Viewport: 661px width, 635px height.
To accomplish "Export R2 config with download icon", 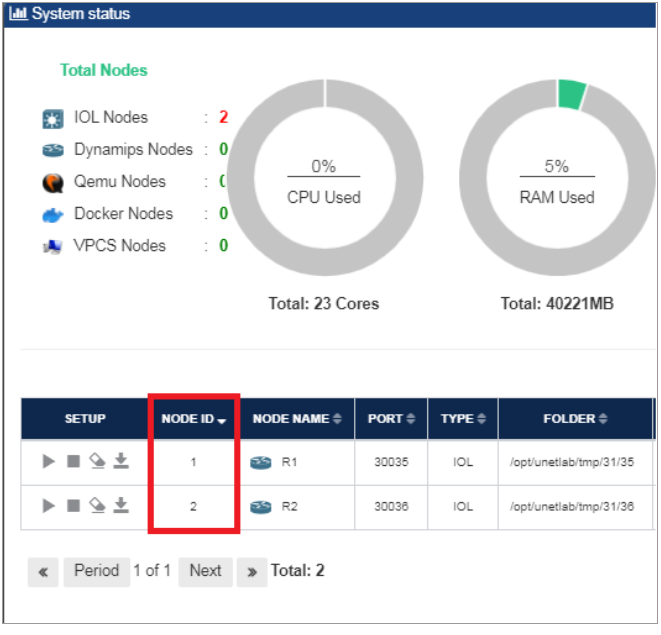I will 121,506.
